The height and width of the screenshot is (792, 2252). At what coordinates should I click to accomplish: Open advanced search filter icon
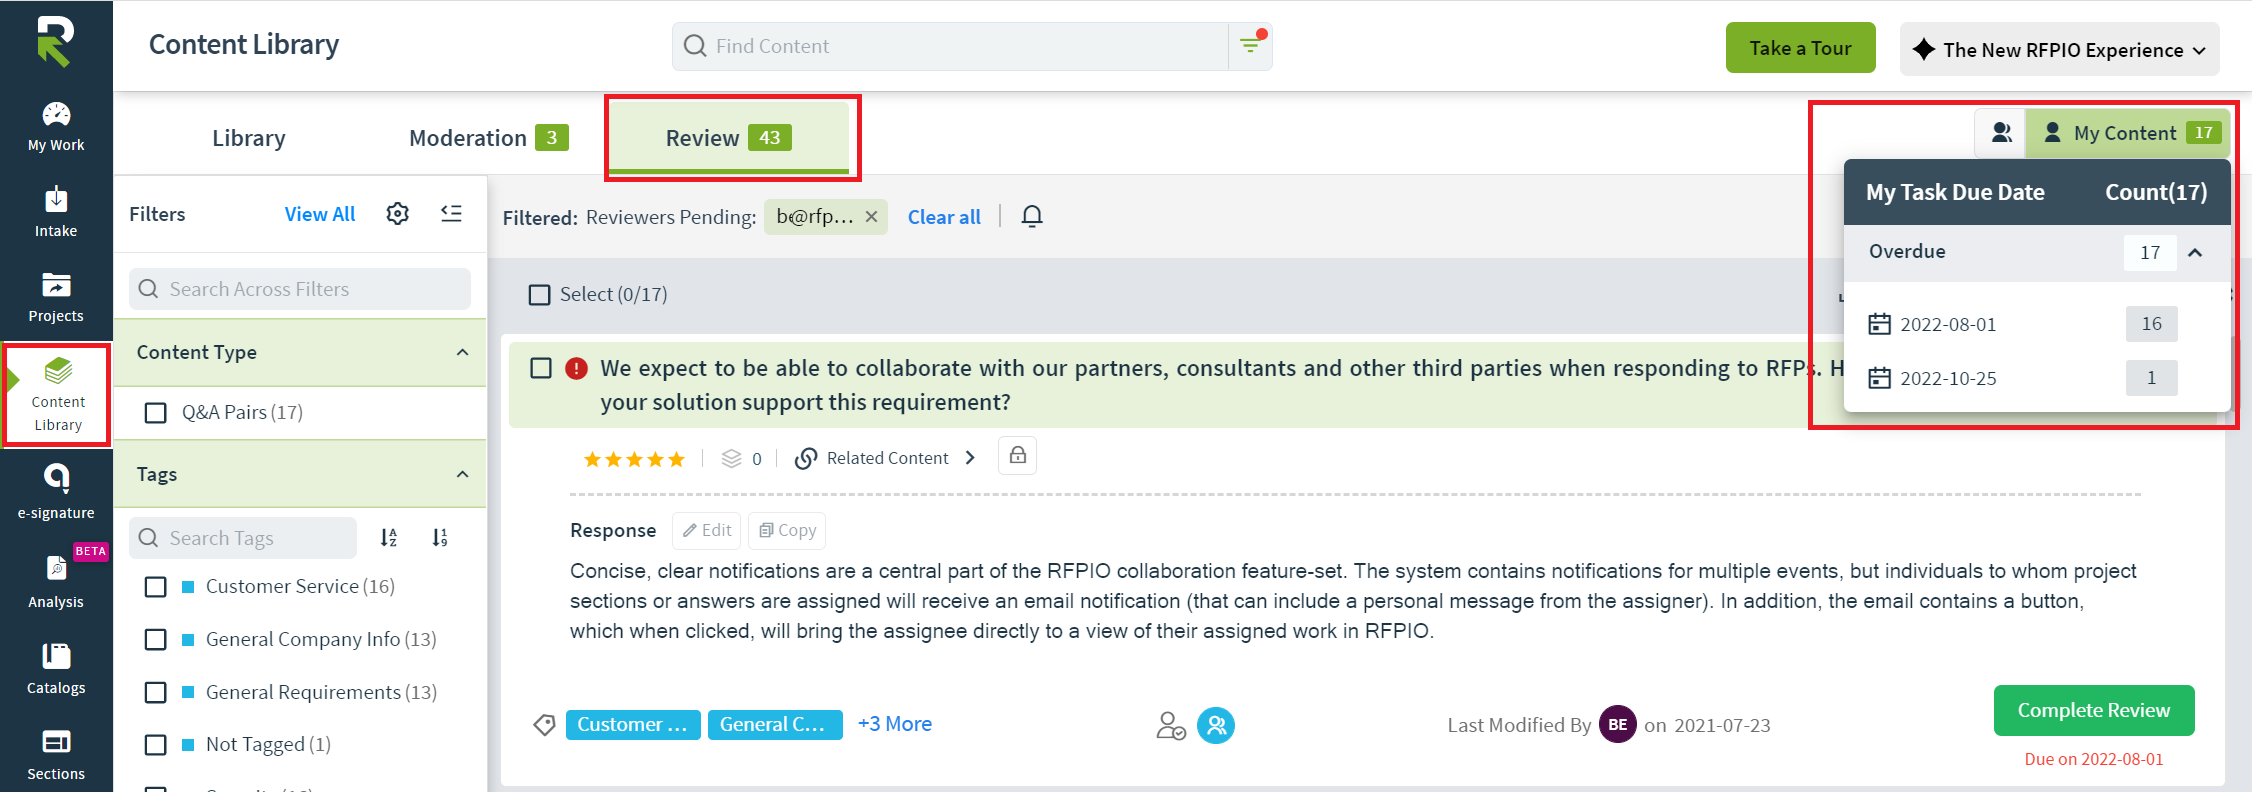(x=1251, y=46)
